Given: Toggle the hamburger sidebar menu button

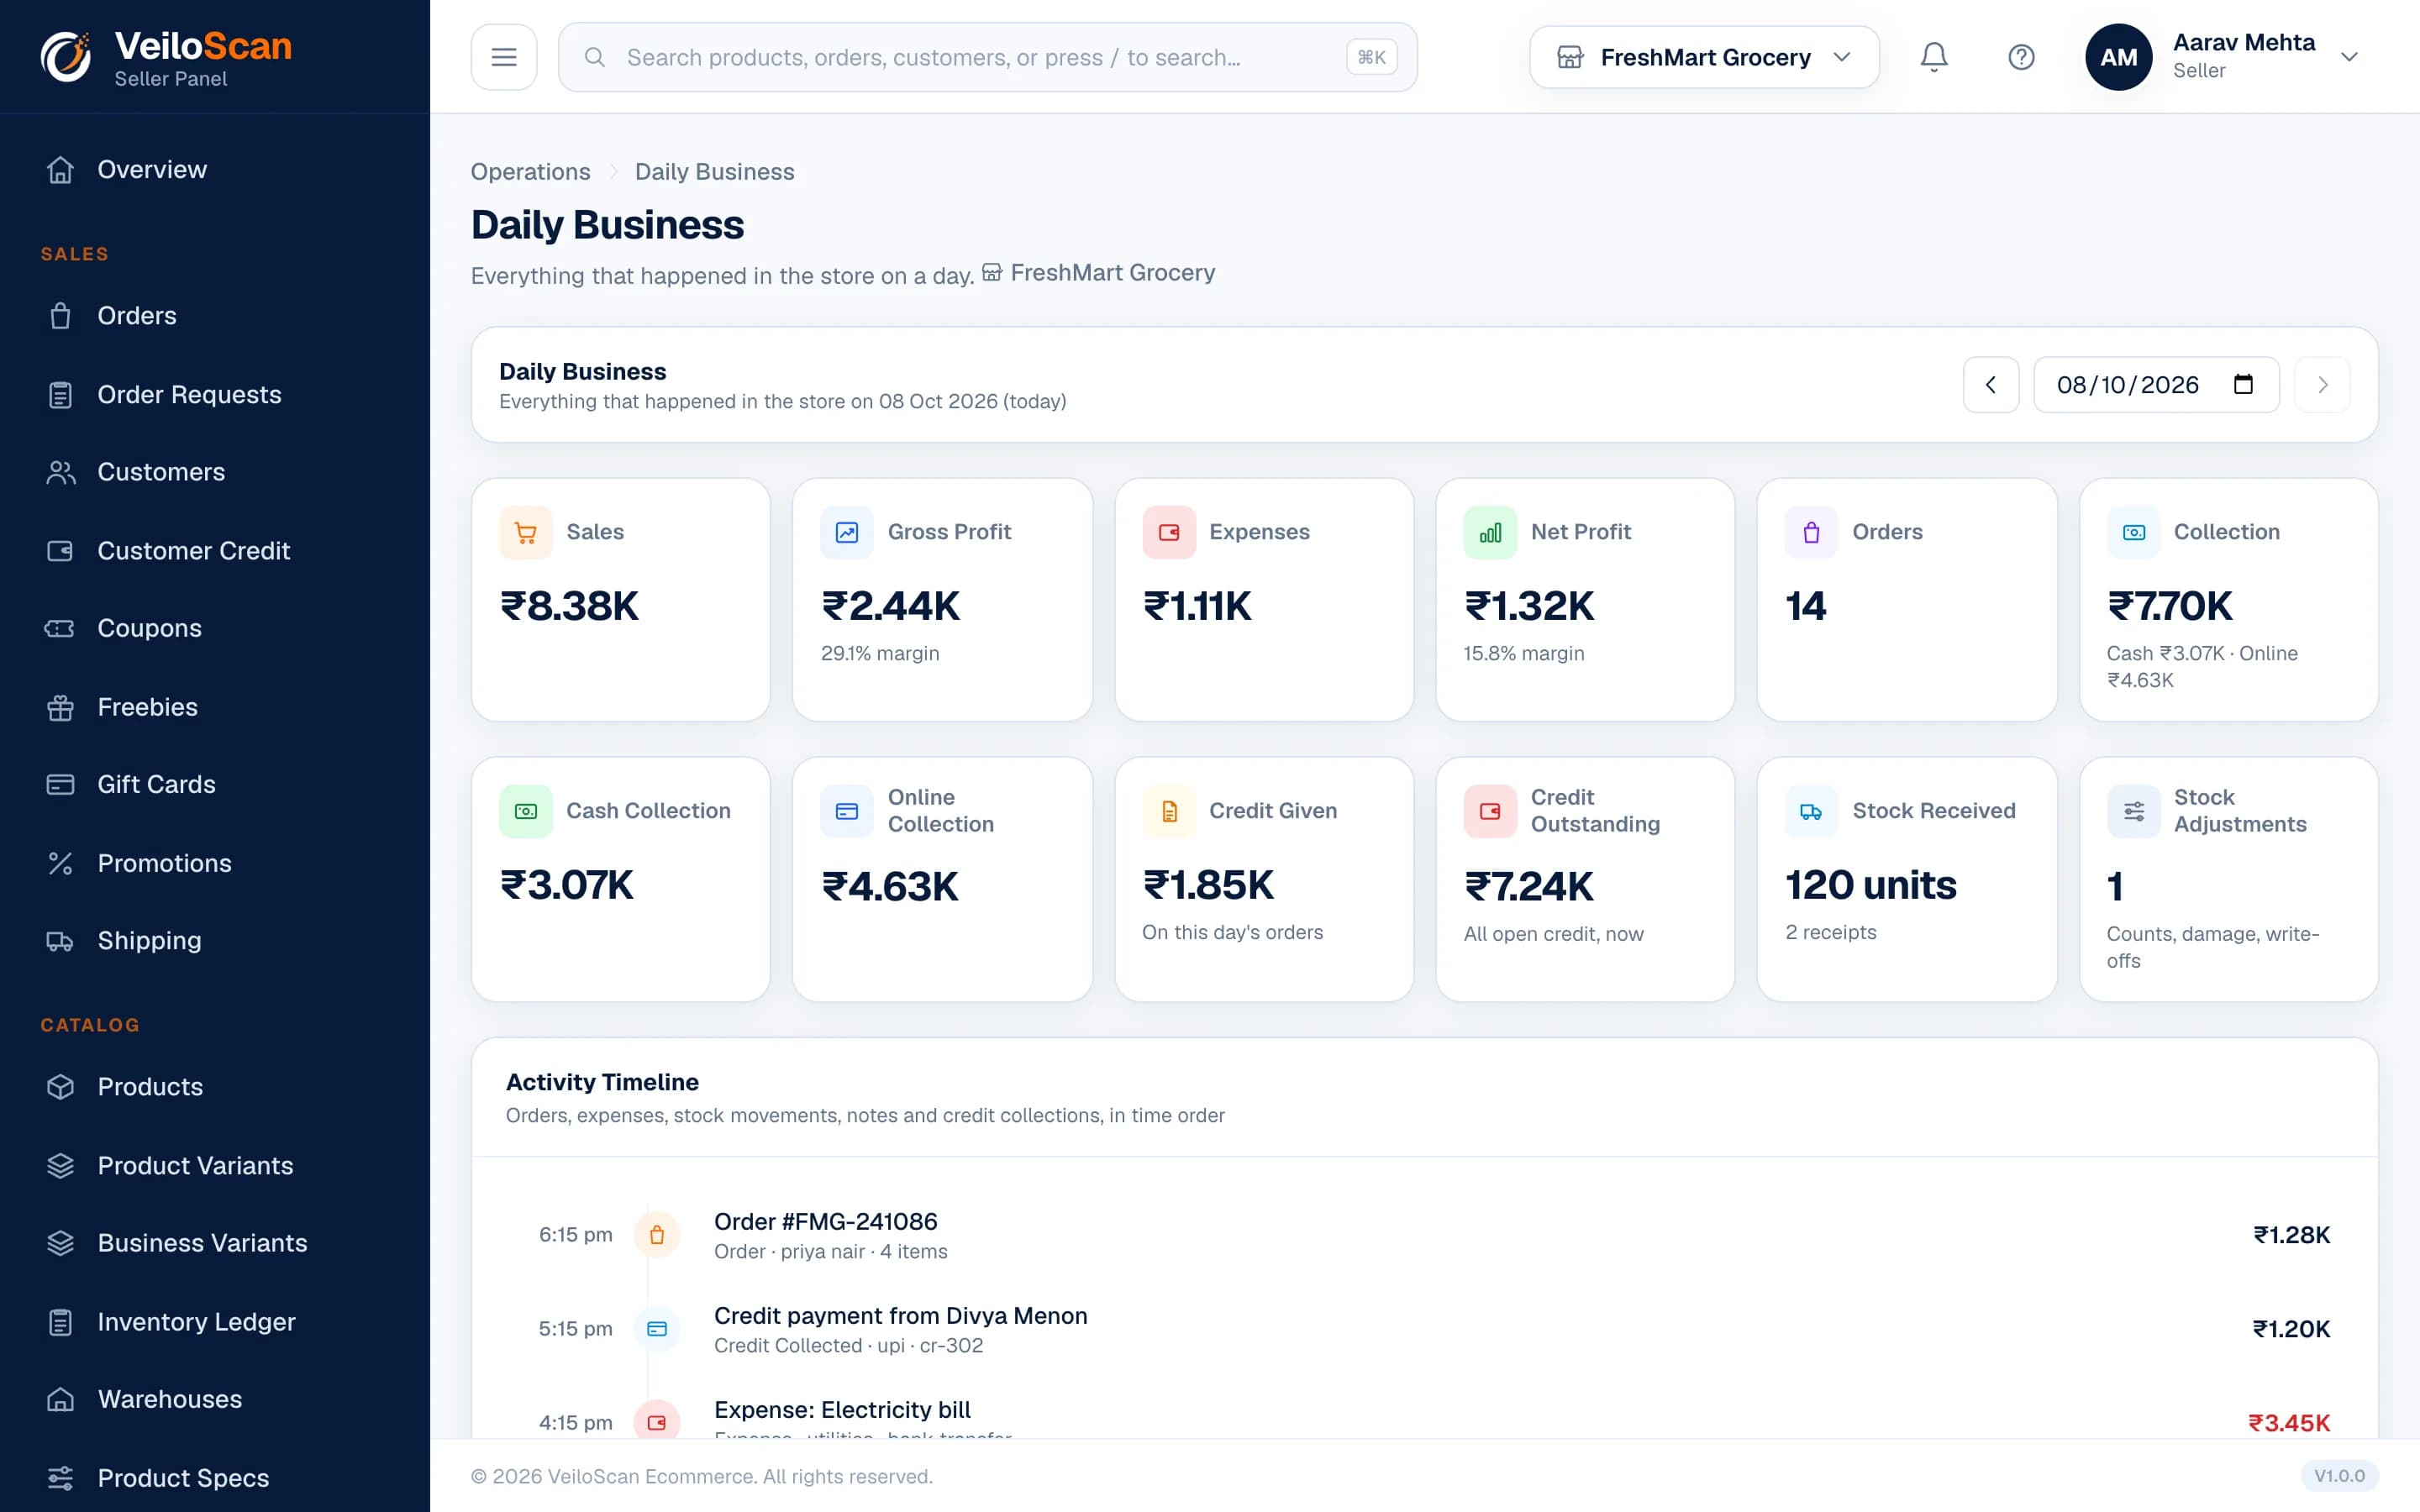Looking at the screenshot, I should click(504, 57).
